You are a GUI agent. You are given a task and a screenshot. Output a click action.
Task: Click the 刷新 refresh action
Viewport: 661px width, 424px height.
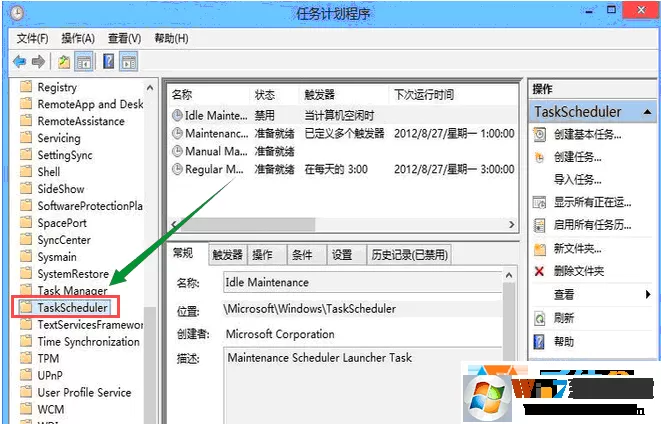(x=564, y=318)
